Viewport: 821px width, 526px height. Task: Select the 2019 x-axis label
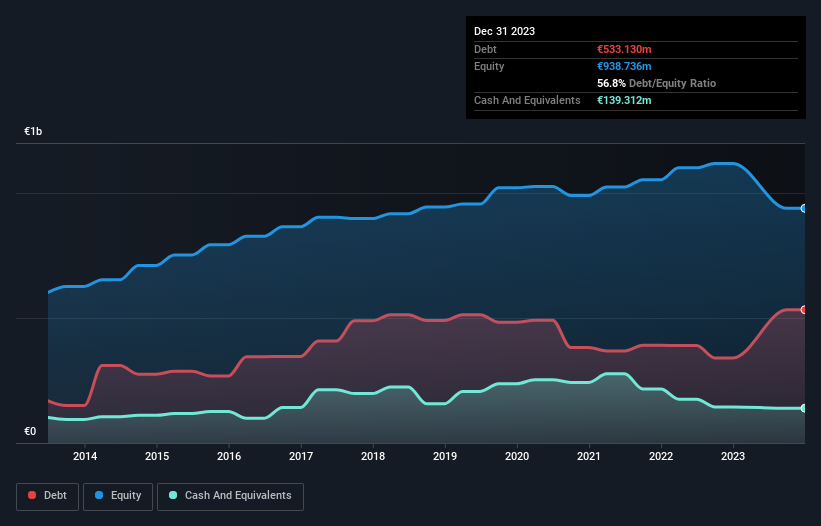pyautogui.click(x=445, y=456)
